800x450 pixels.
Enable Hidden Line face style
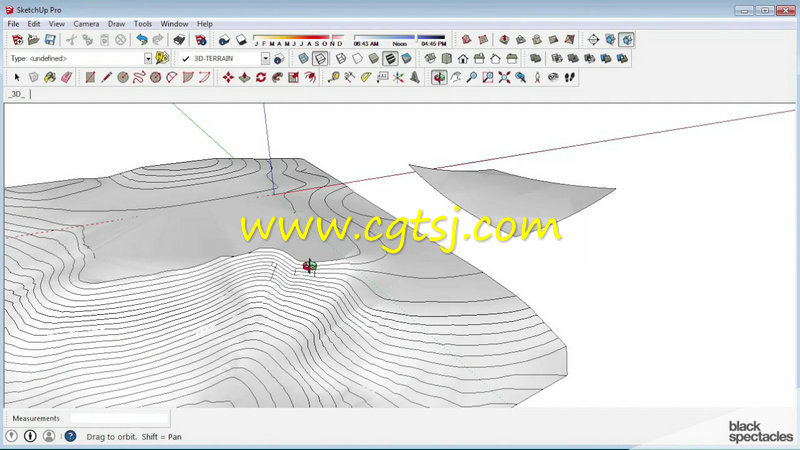pyautogui.click(x=357, y=58)
